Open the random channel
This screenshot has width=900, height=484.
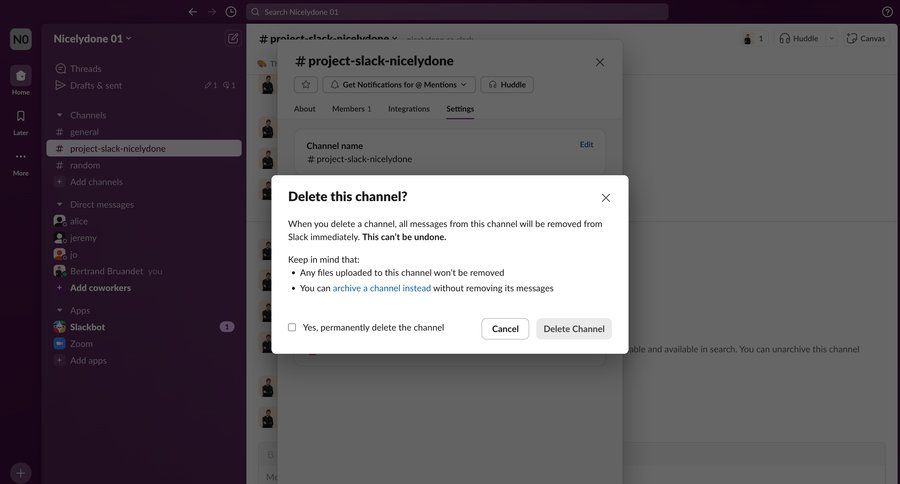85,165
